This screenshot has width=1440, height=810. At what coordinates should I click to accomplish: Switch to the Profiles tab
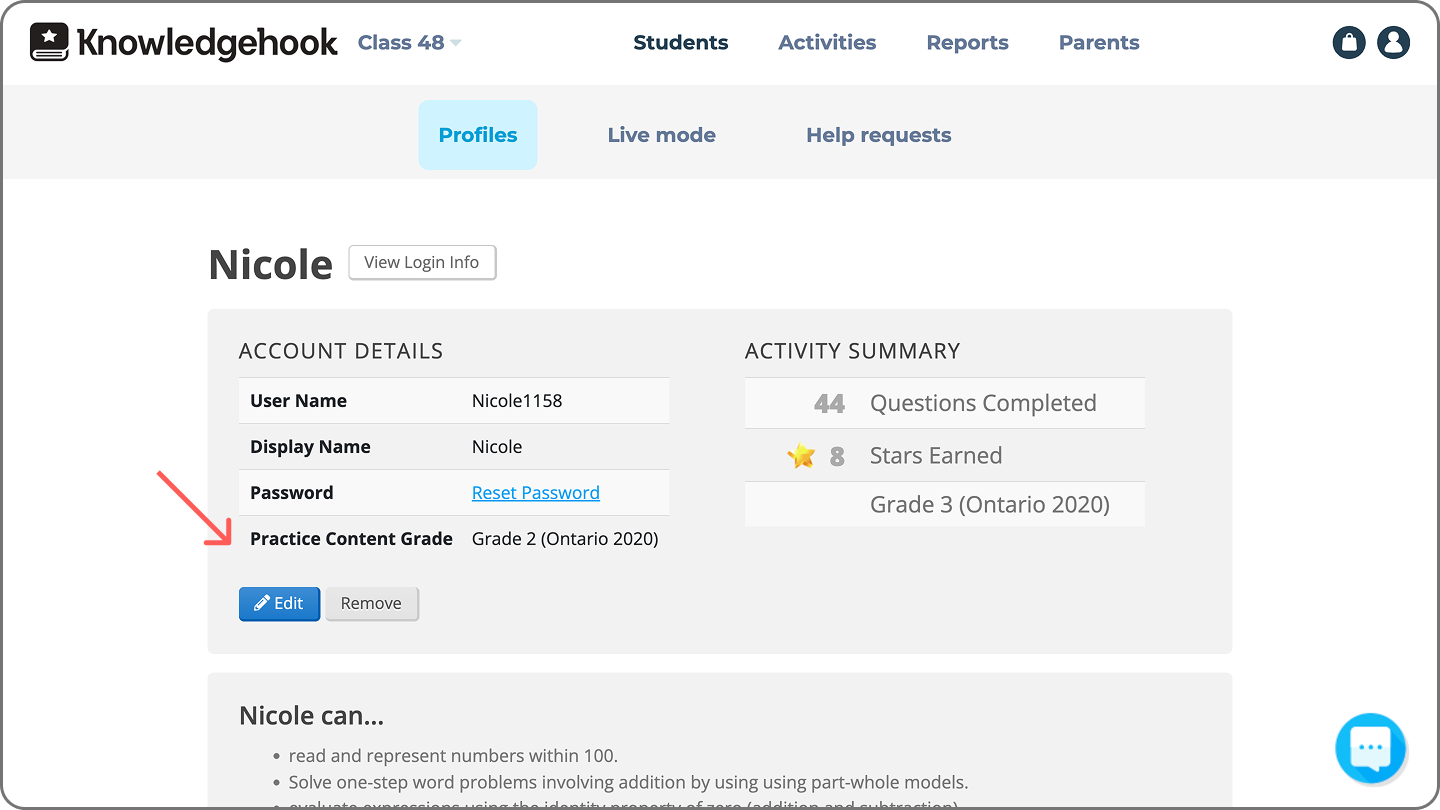[x=478, y=135]
